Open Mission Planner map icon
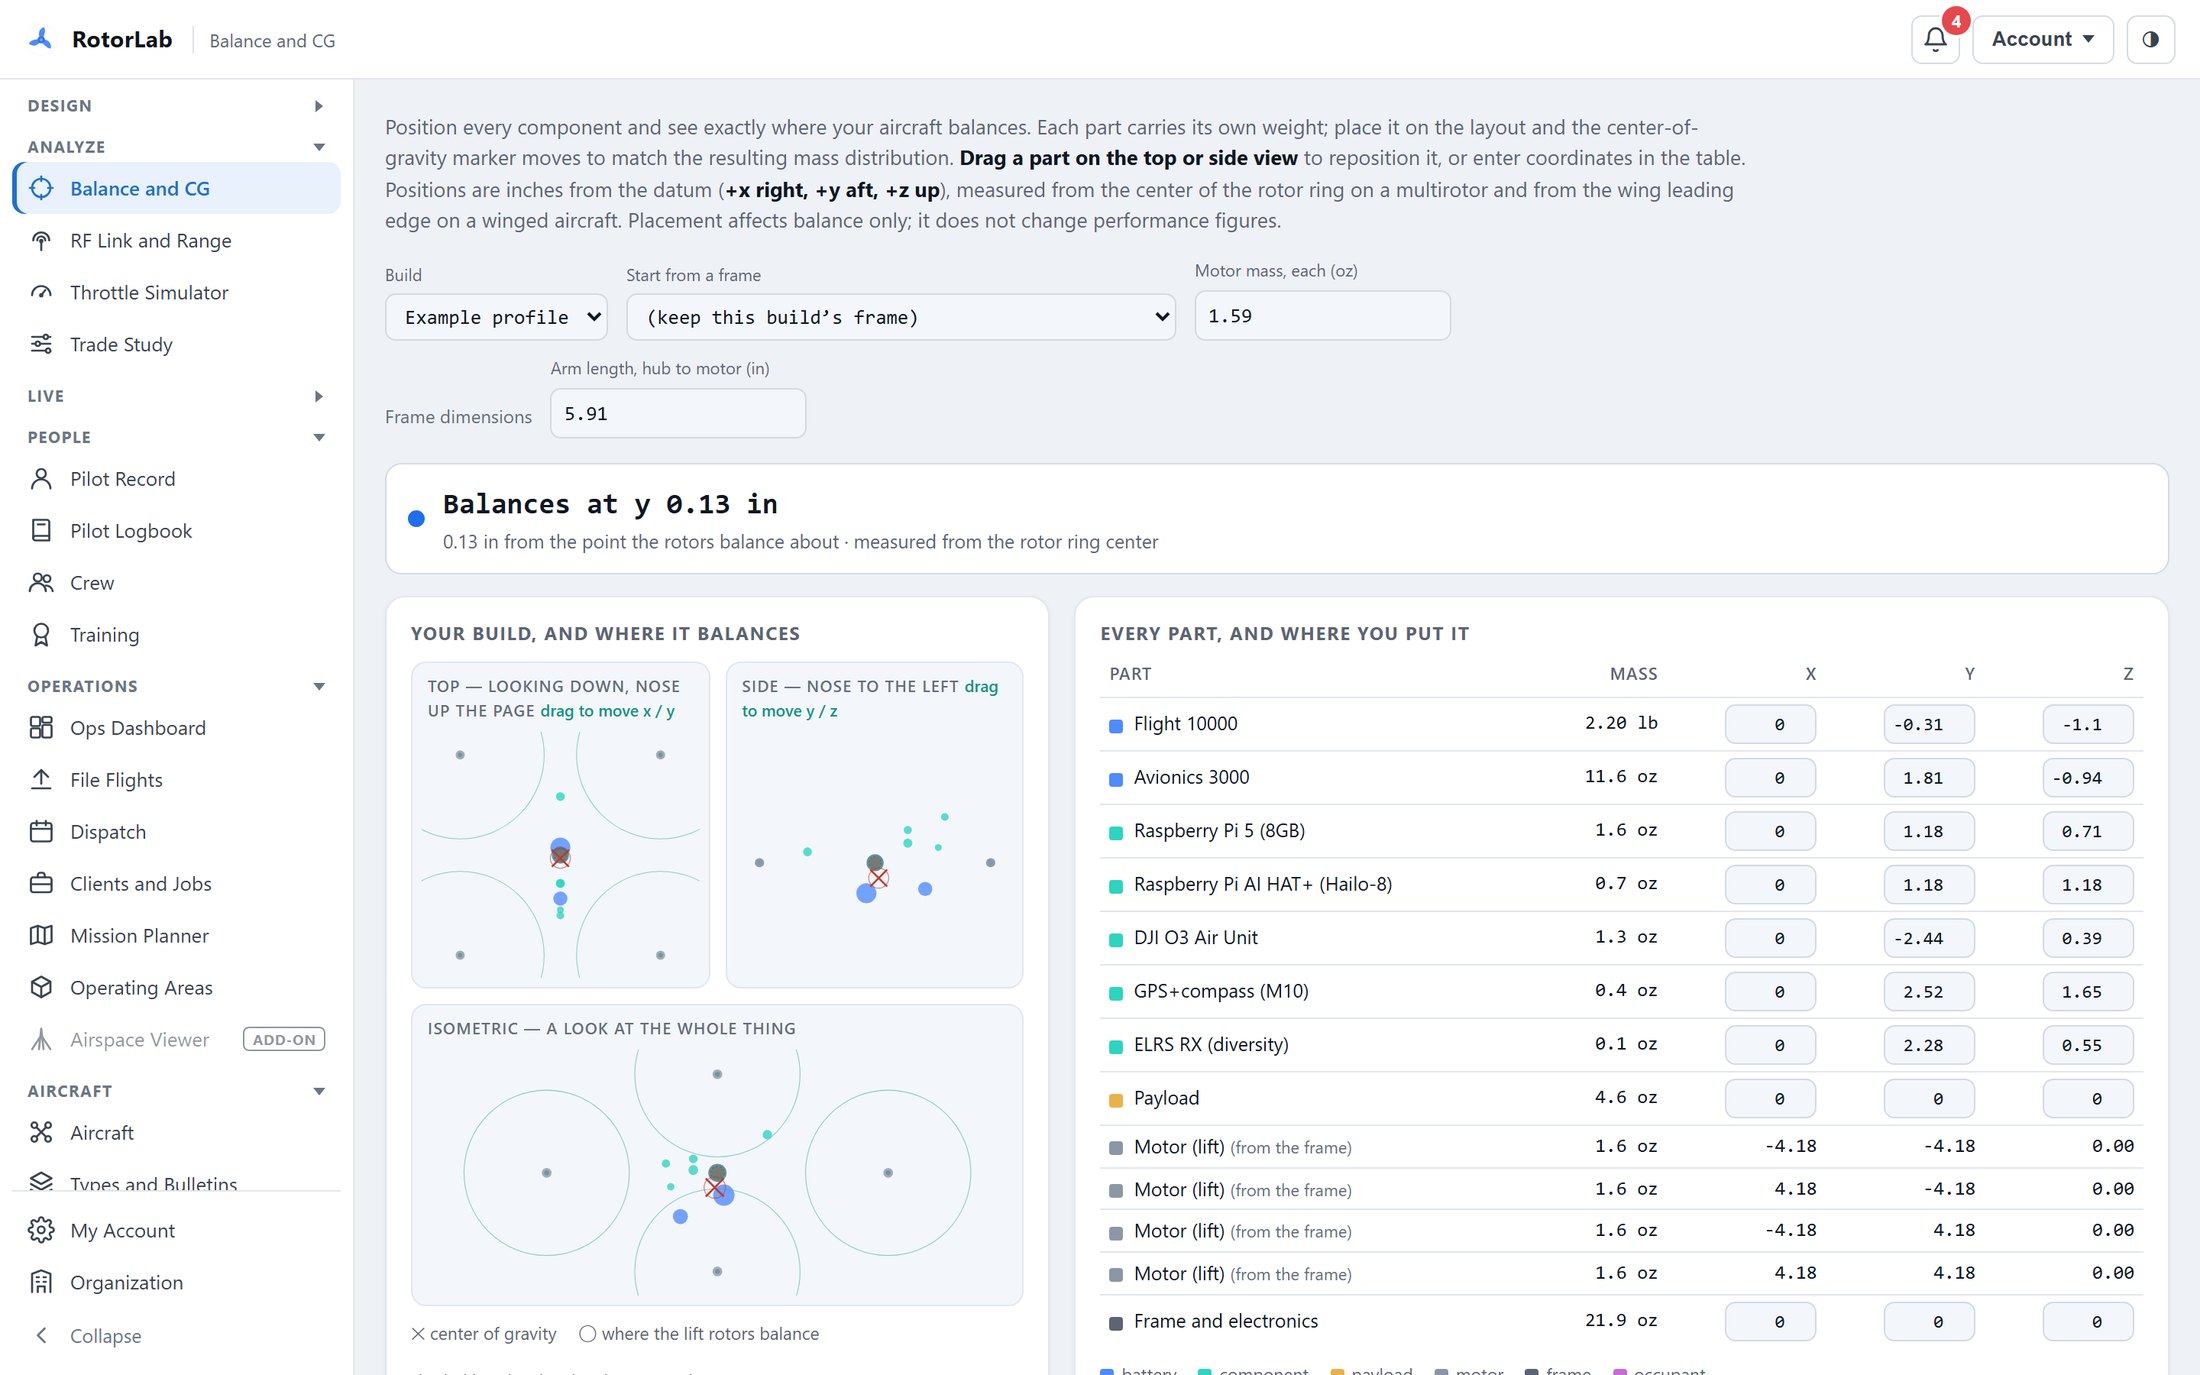Screen dimensions: 2200x1375 click(x=41, y=936)
